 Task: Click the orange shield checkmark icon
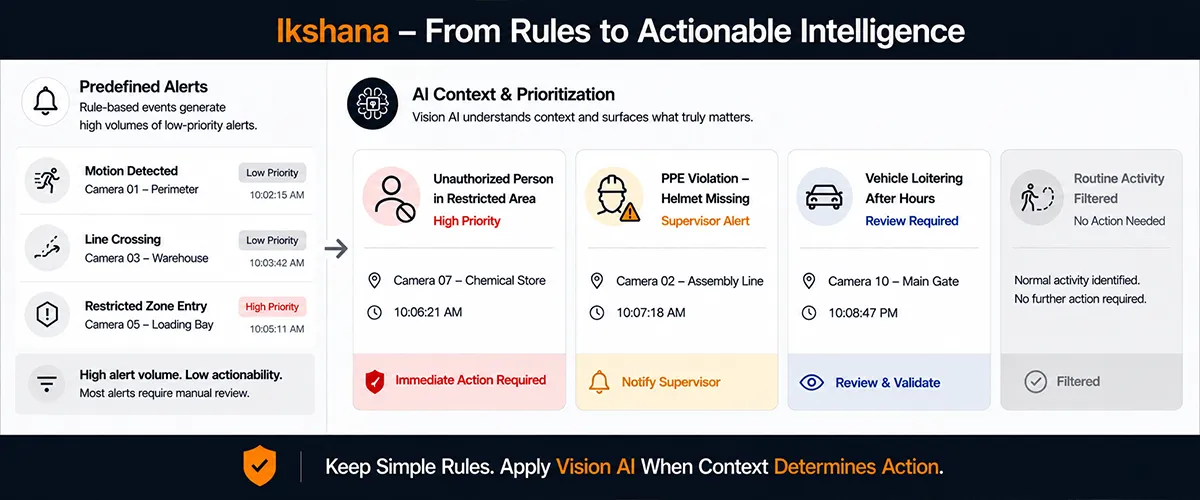click(260, 466)
